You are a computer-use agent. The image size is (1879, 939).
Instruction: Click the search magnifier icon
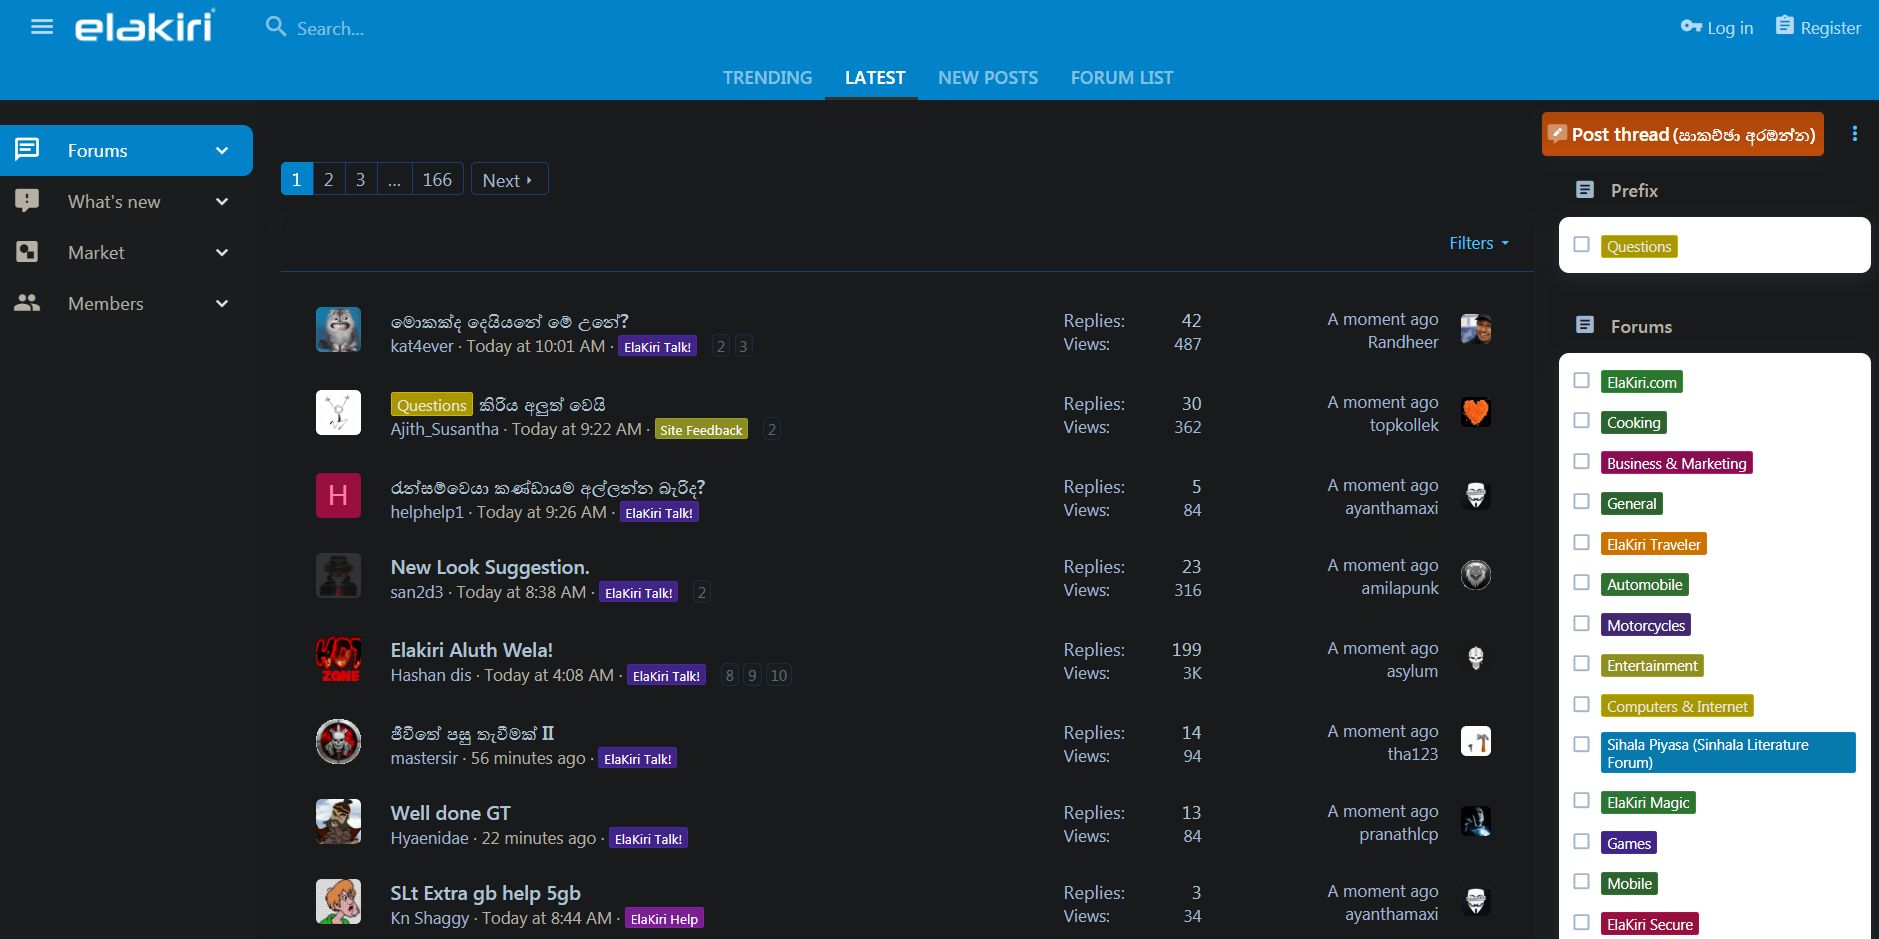point(276,27)
